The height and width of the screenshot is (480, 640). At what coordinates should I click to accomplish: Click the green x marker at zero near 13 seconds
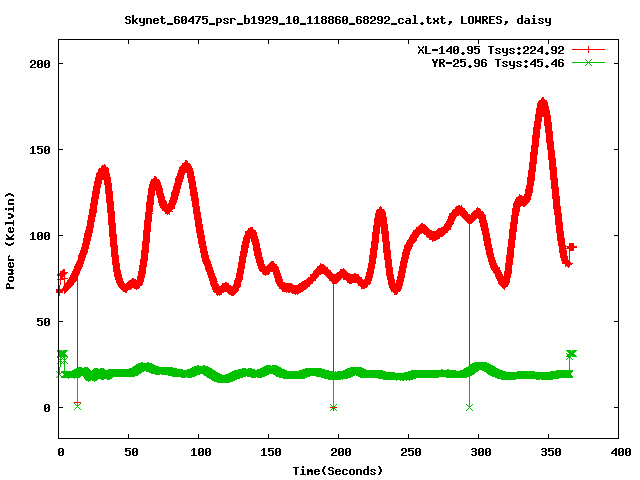78,406
